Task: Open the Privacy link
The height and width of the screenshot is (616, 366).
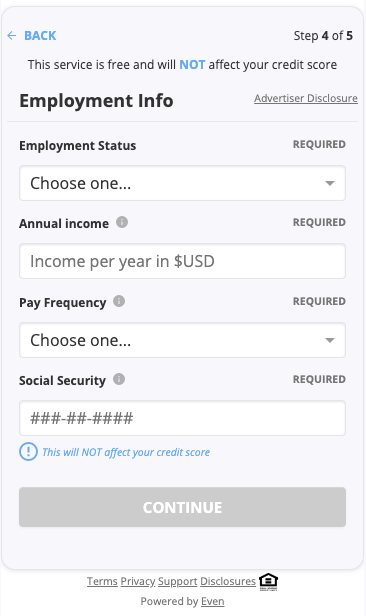Action: 138,581
